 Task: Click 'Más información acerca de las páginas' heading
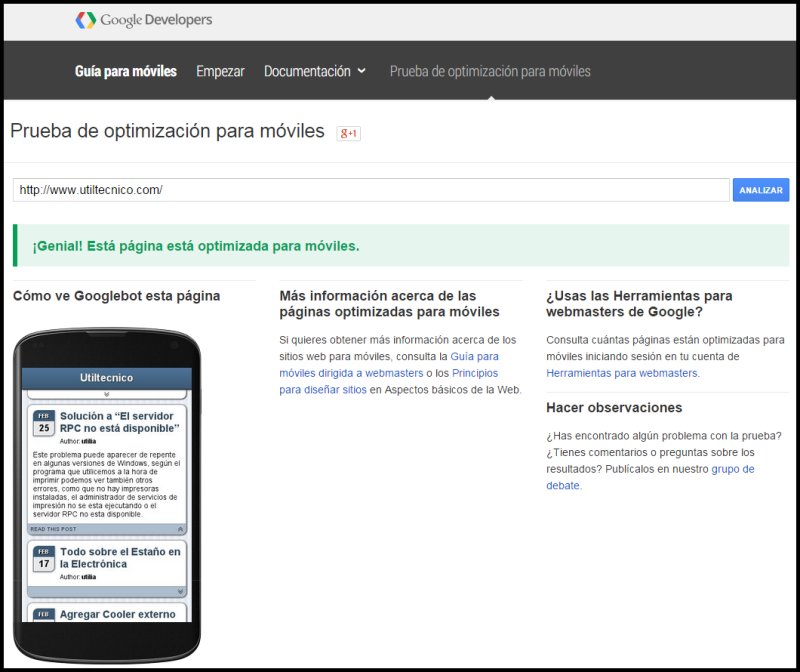coord(389,304)
